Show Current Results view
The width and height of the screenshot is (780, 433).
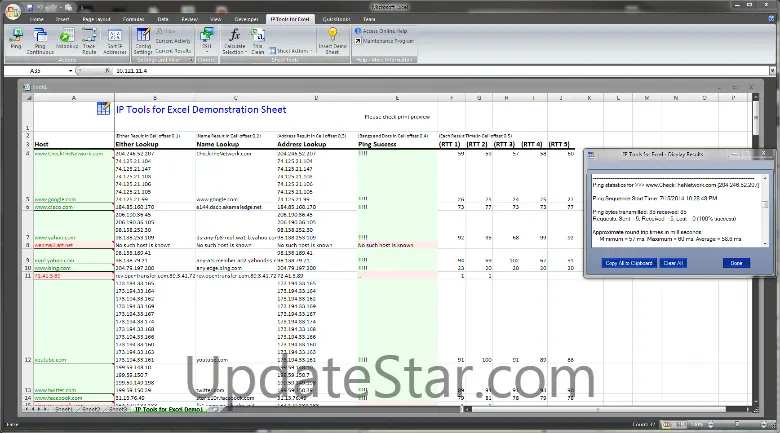173,51
